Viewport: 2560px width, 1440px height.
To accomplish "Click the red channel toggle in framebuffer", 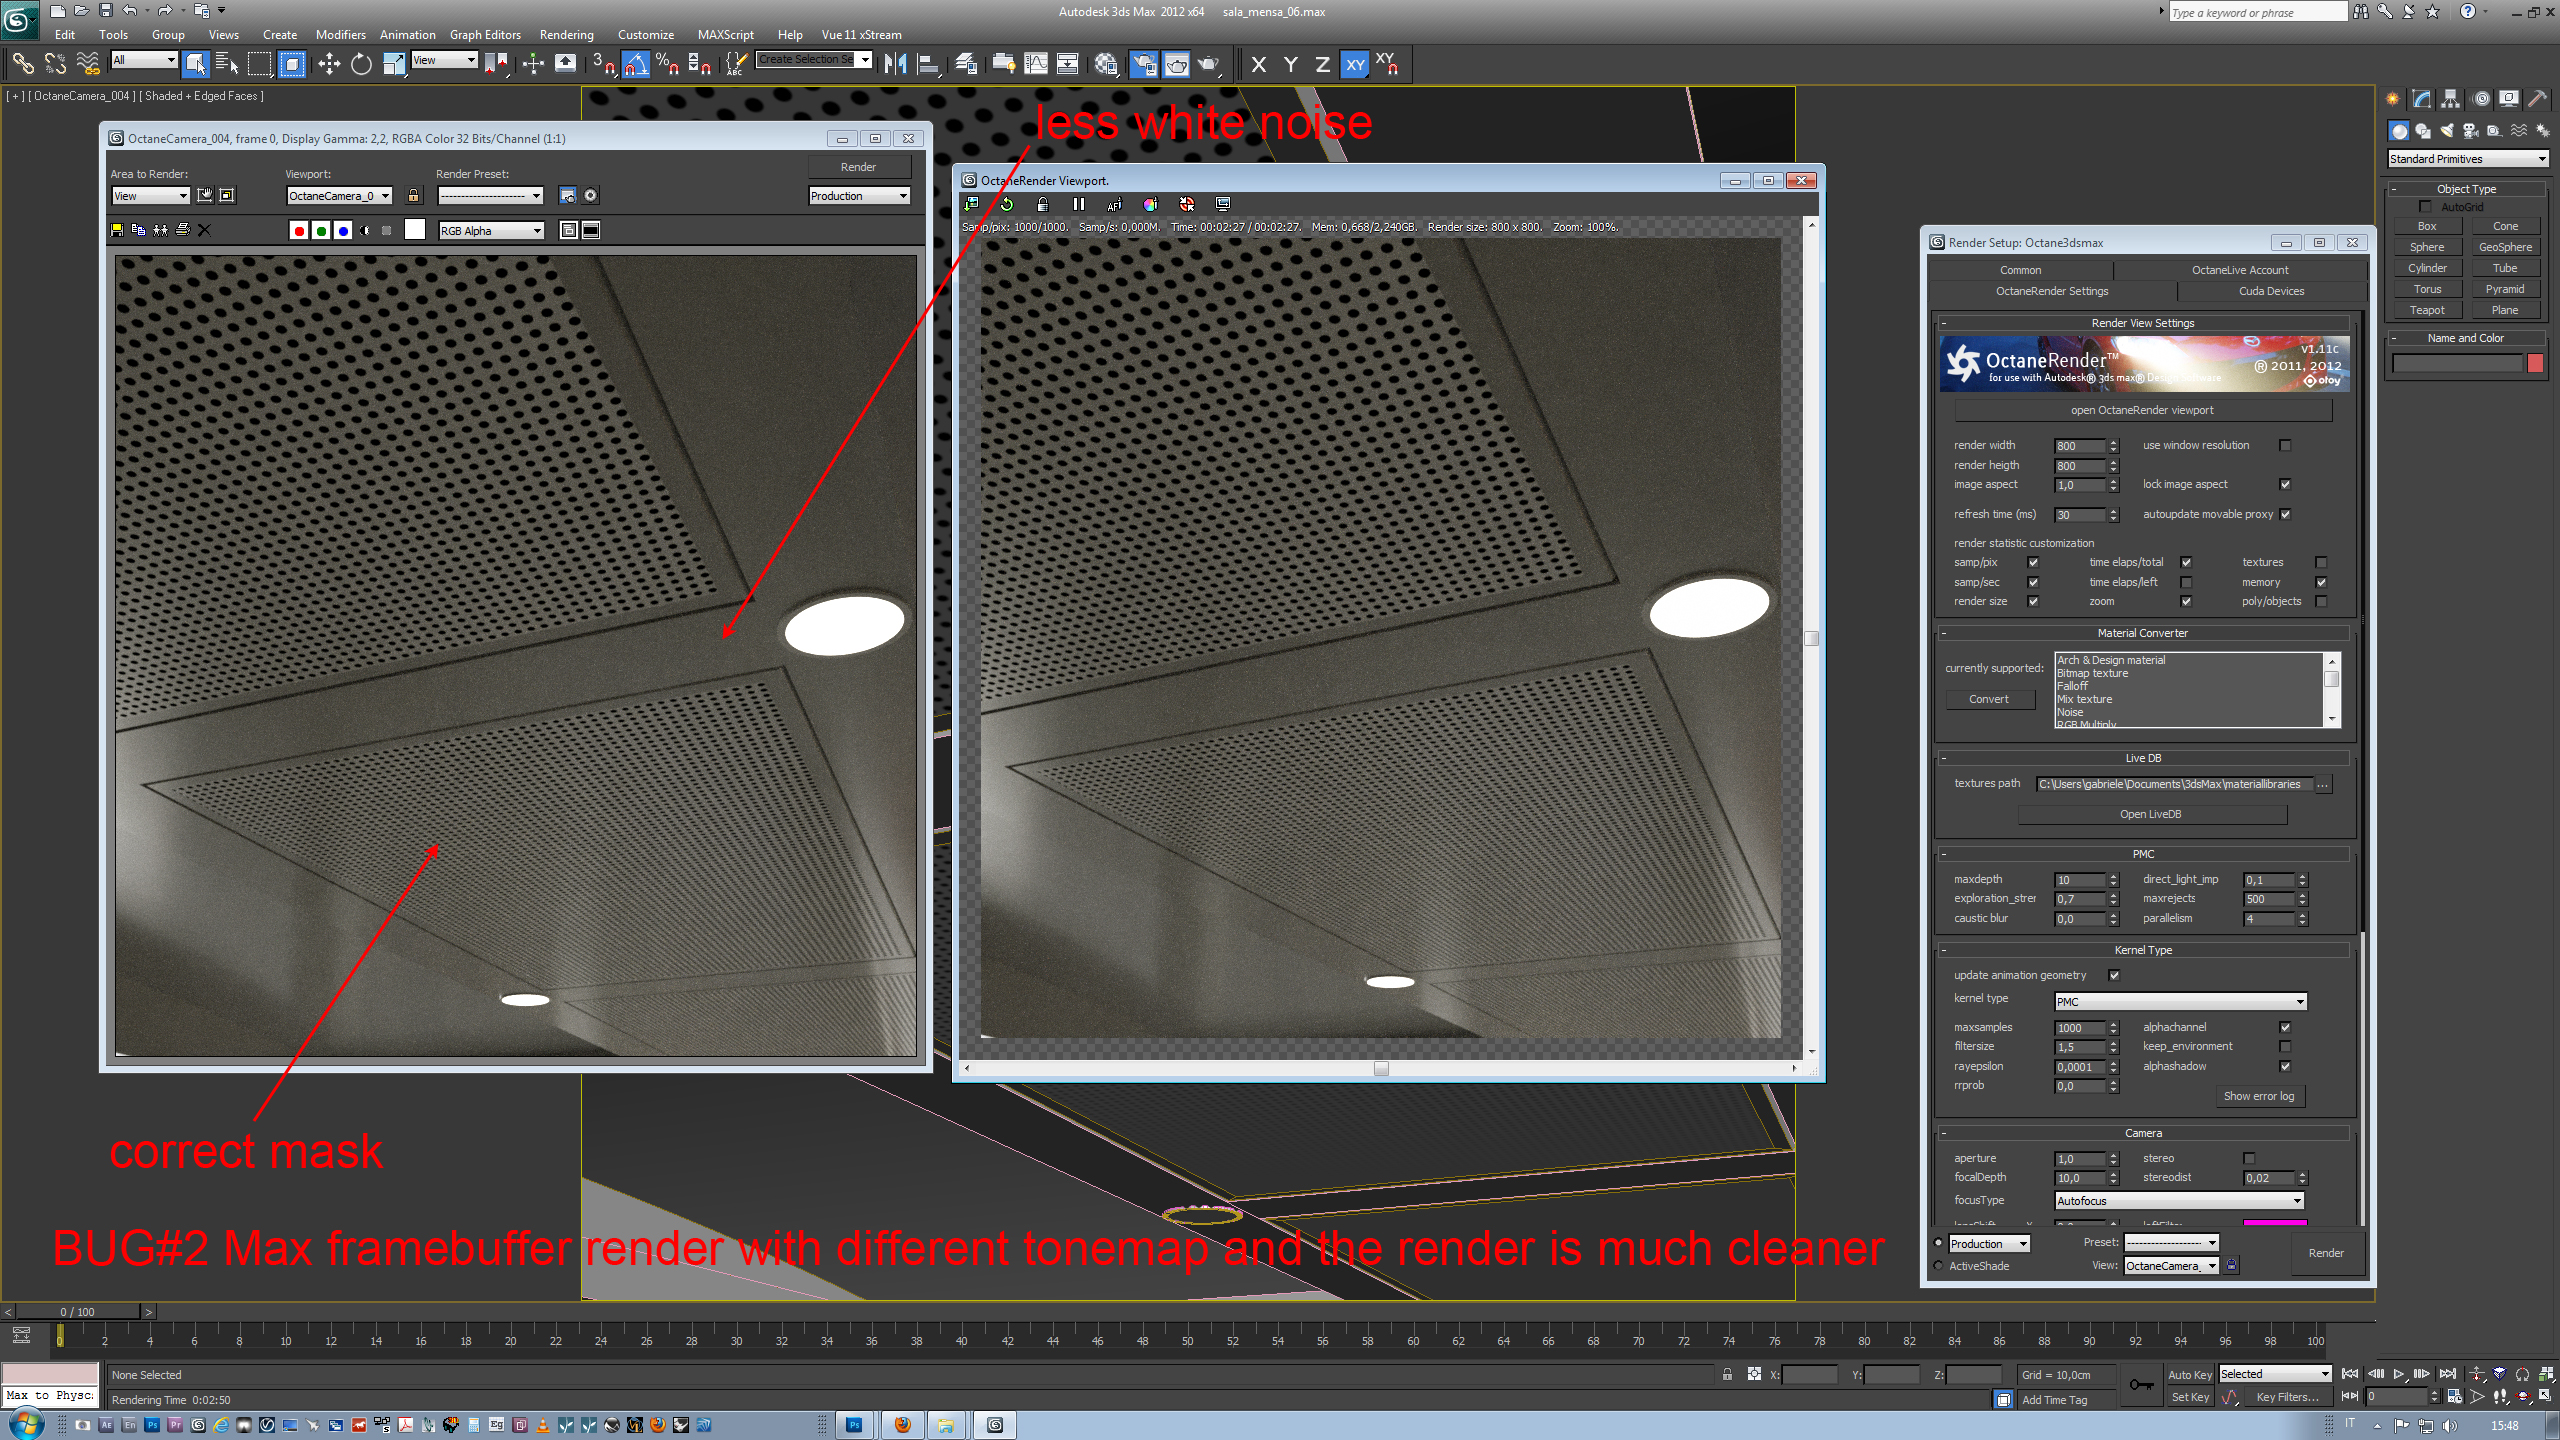I will pyautogui.click(x=298, y=231).
